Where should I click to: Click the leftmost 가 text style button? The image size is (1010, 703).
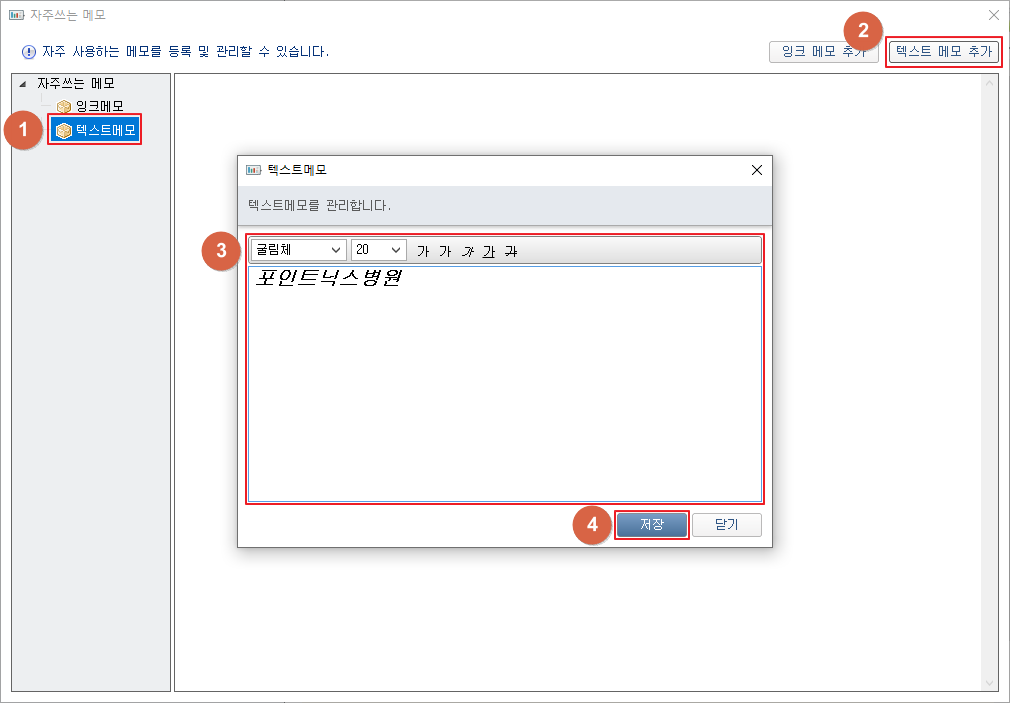point(423,251)
